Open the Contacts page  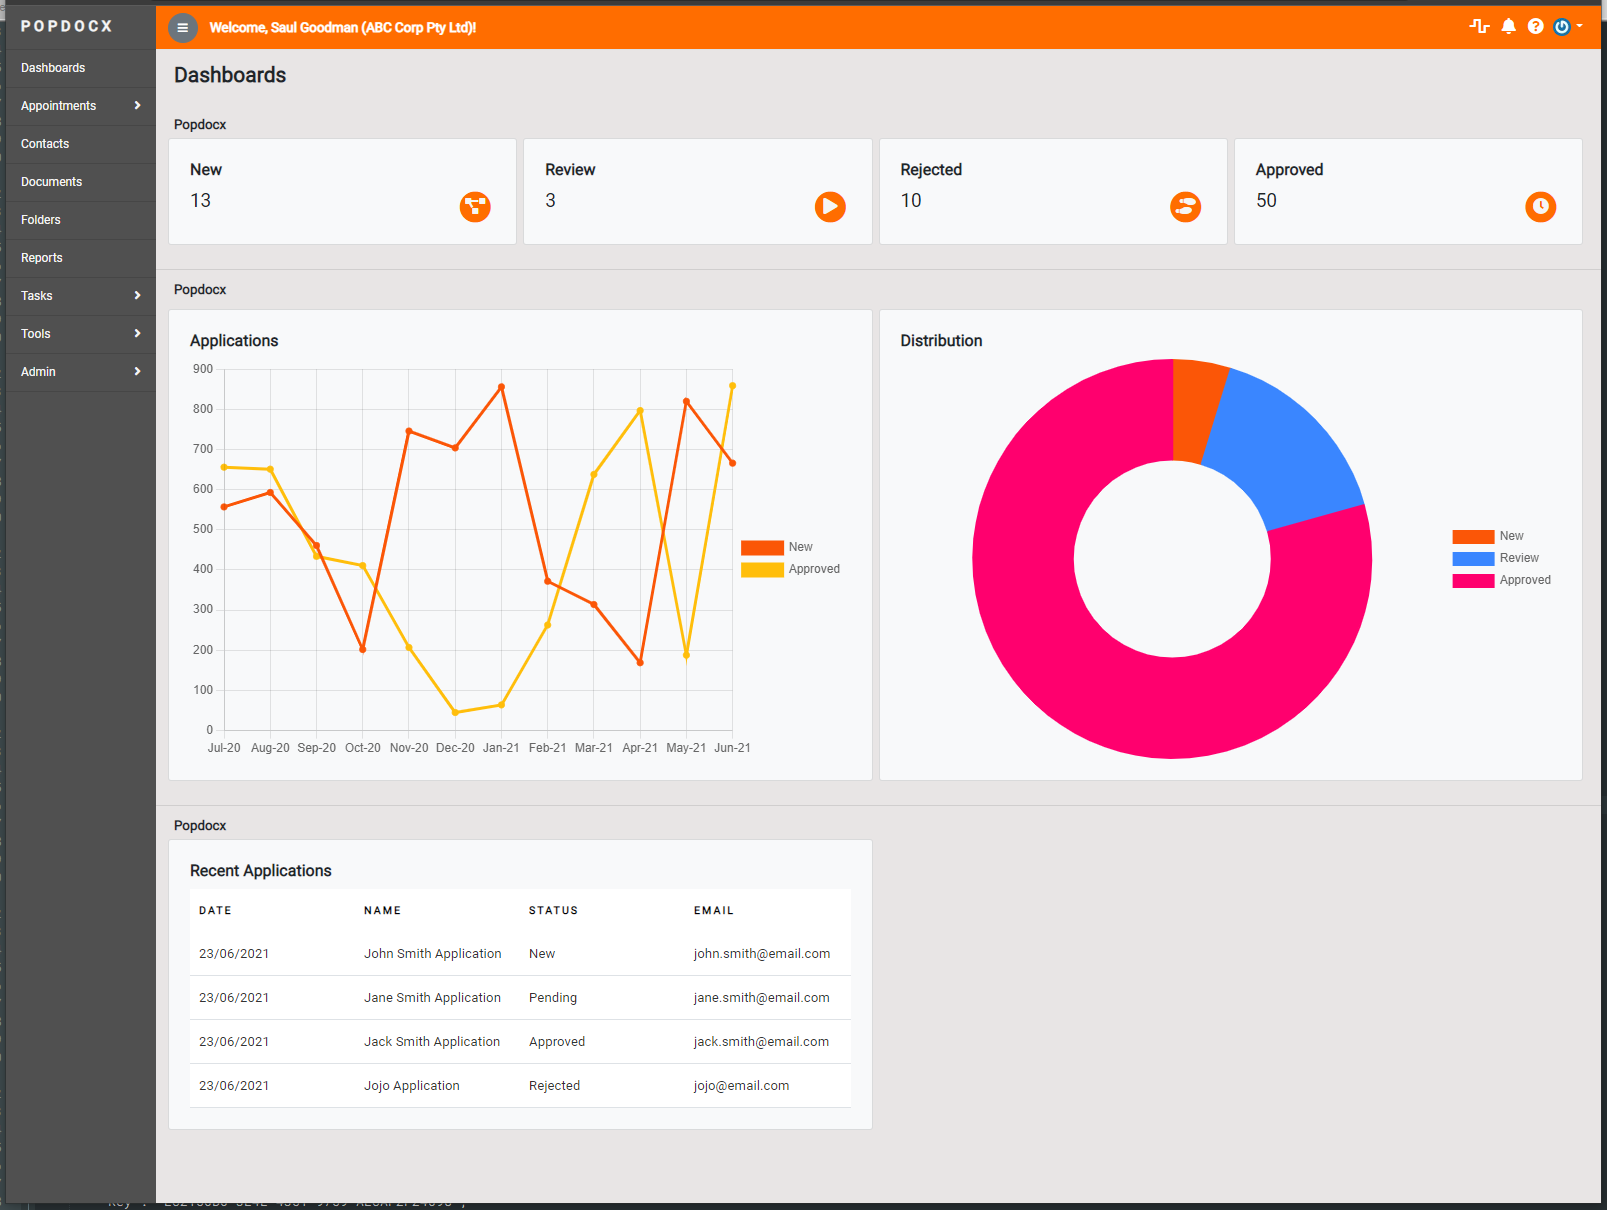coord(45,143)
